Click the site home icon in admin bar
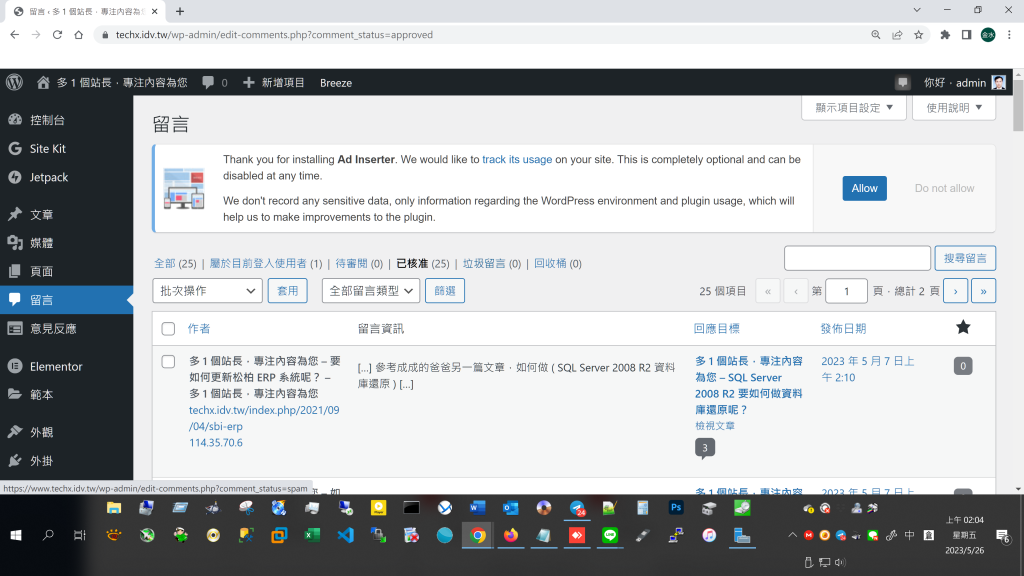 pos(43,82)
